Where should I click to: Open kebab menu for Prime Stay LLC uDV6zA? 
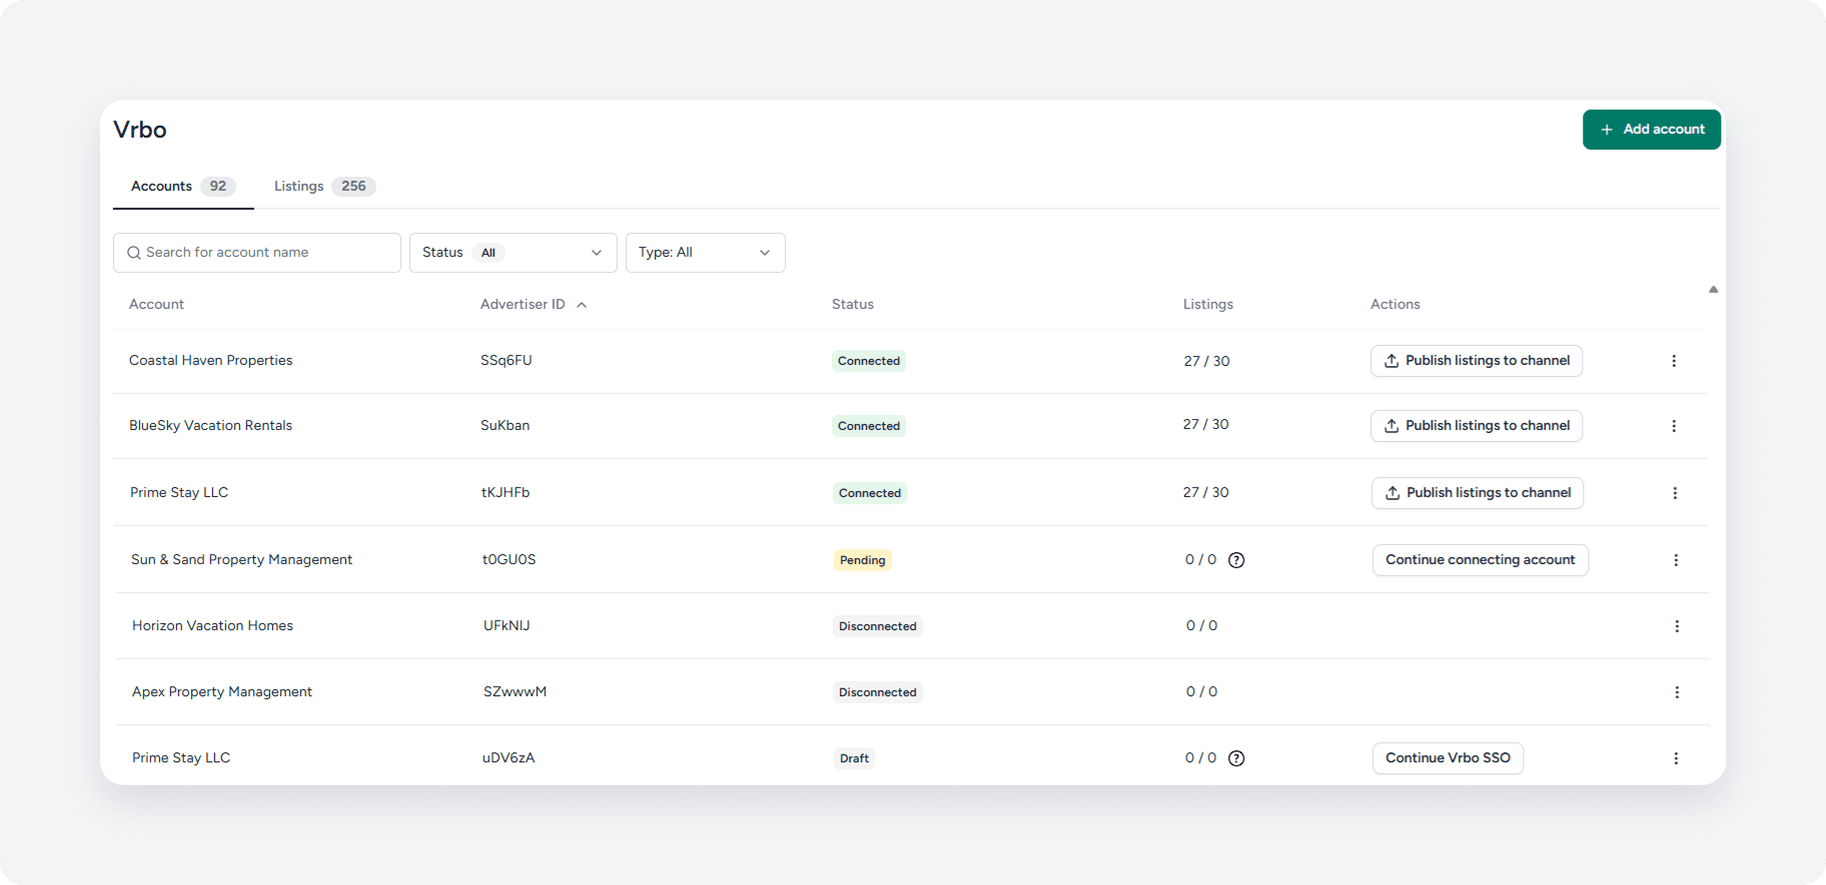point(1676,758)
